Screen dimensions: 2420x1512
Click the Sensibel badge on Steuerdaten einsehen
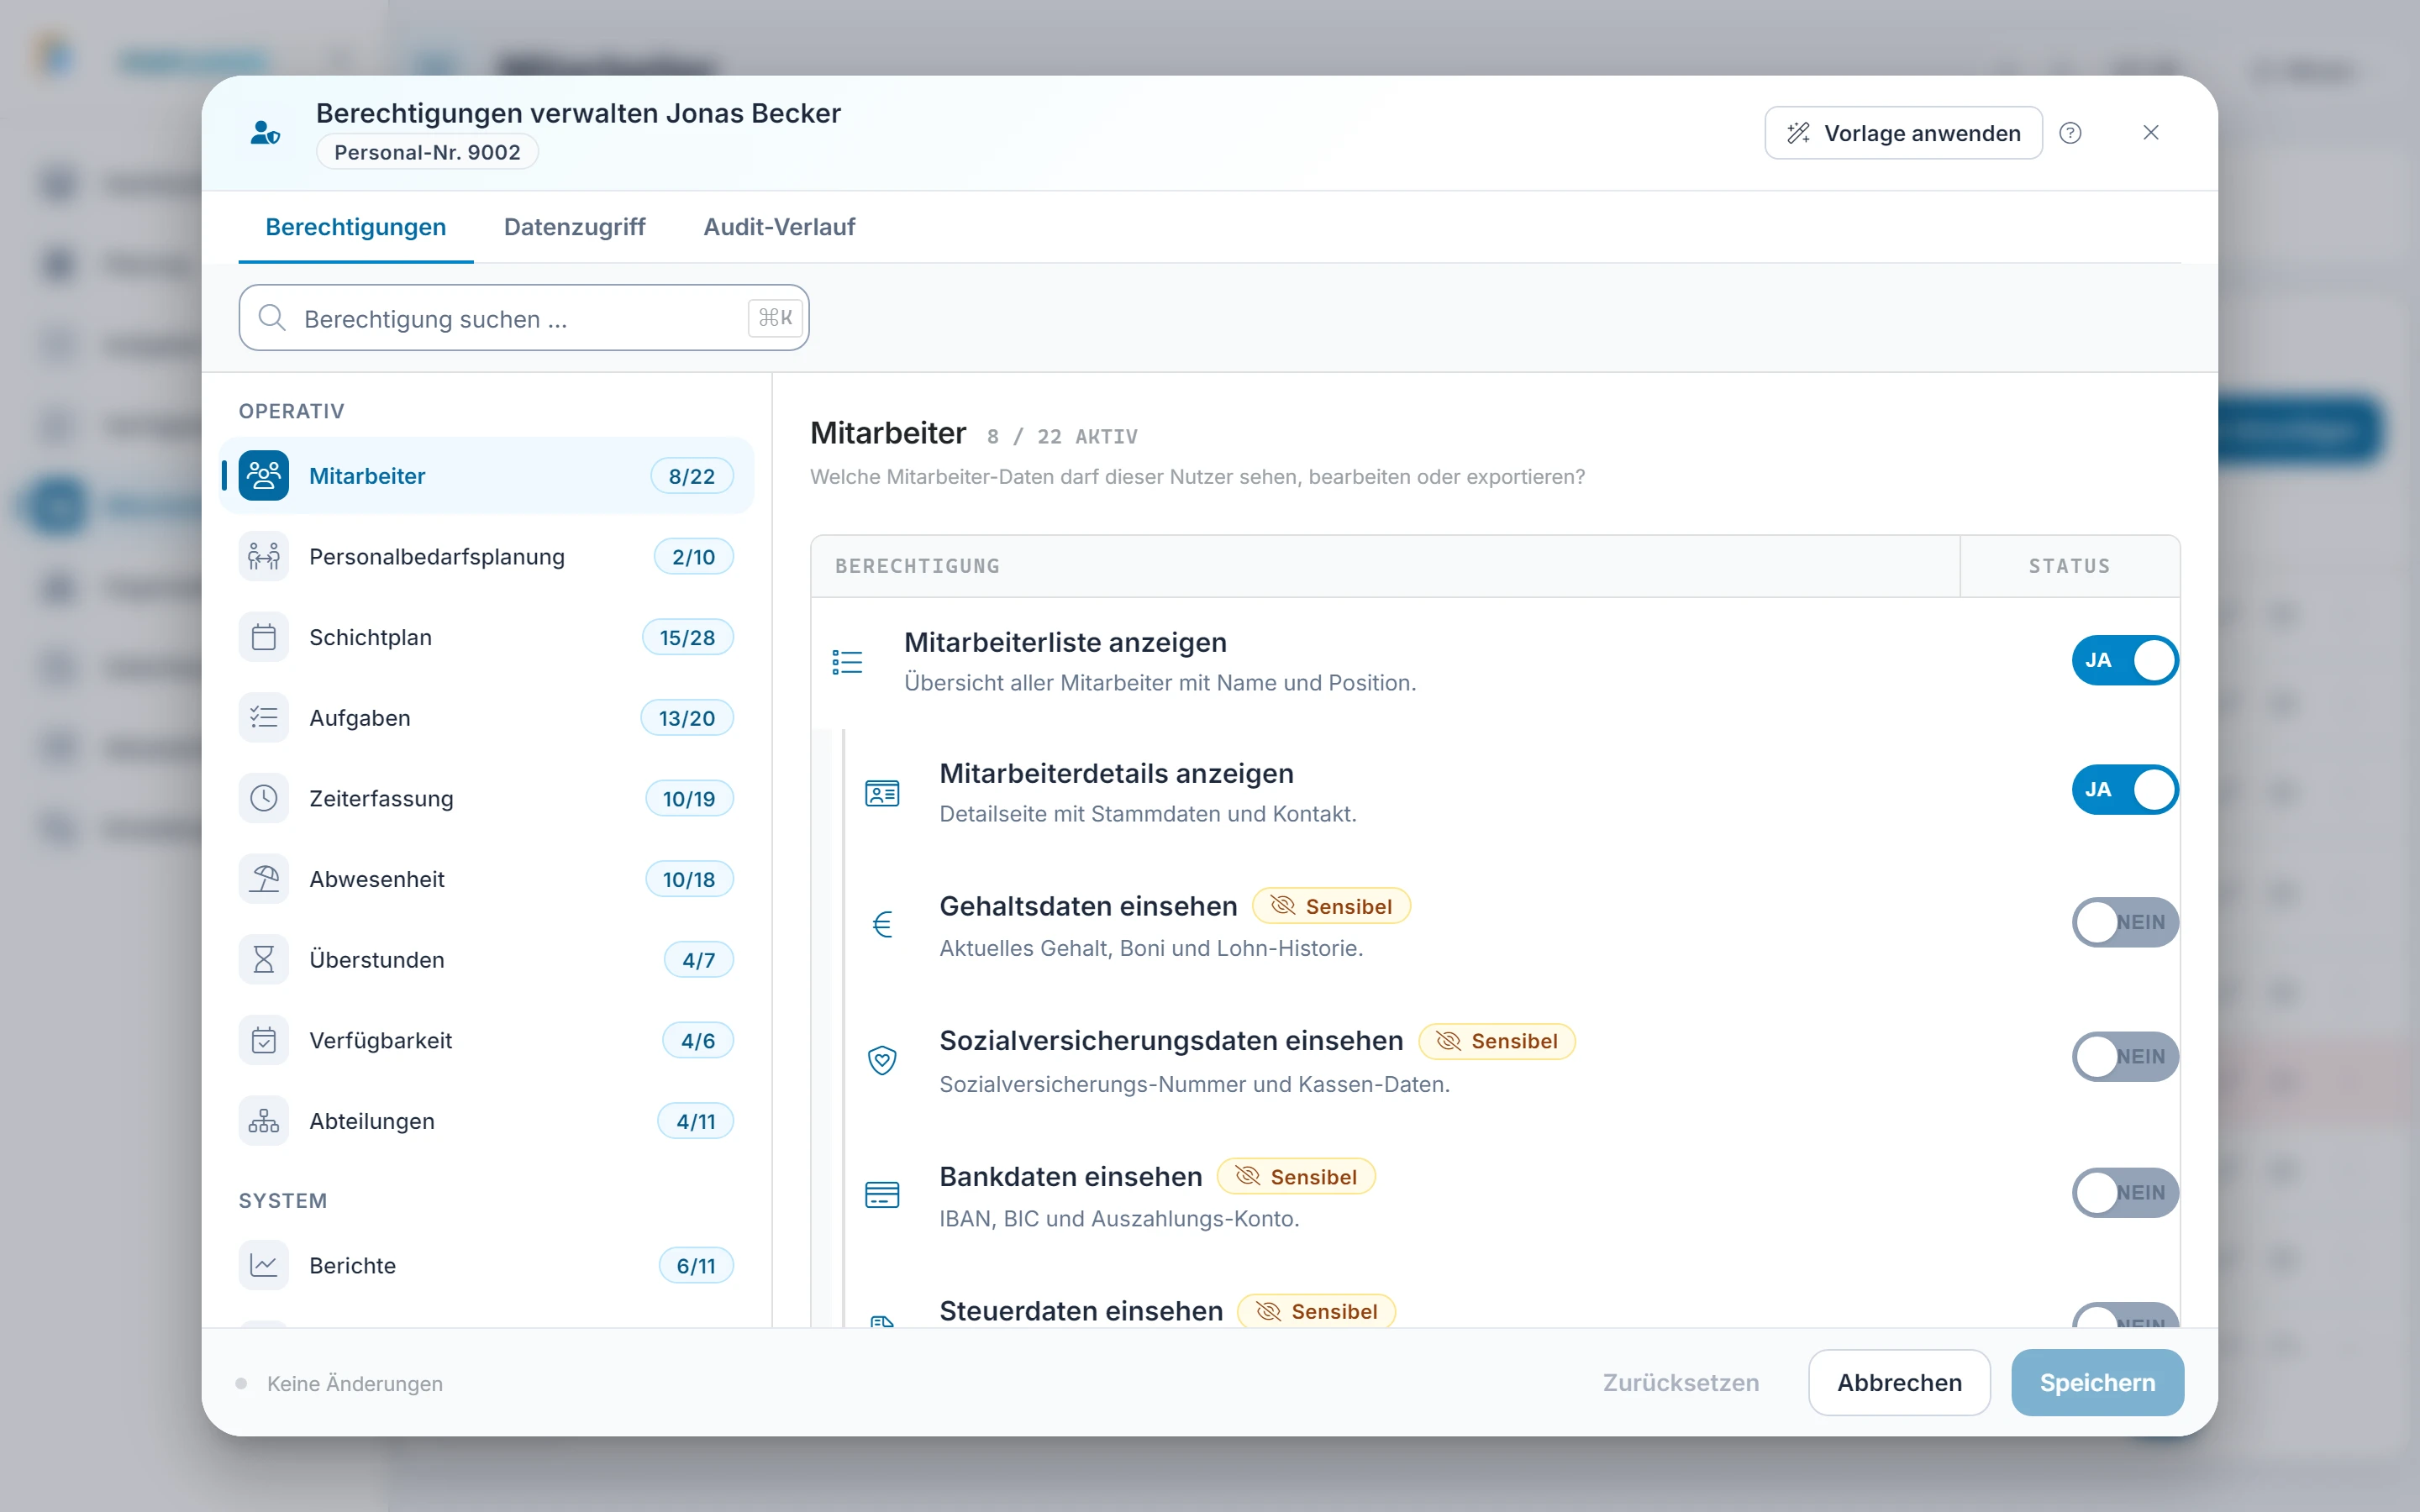pyautogui.click(x=1317, y=1311)
